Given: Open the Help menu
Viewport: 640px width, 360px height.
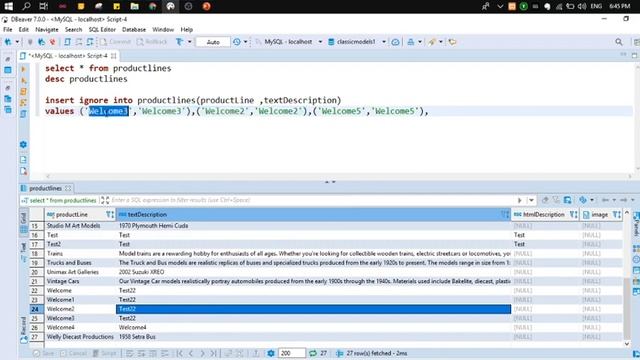Looking at the screenshot, I should (x=187, y=29).
